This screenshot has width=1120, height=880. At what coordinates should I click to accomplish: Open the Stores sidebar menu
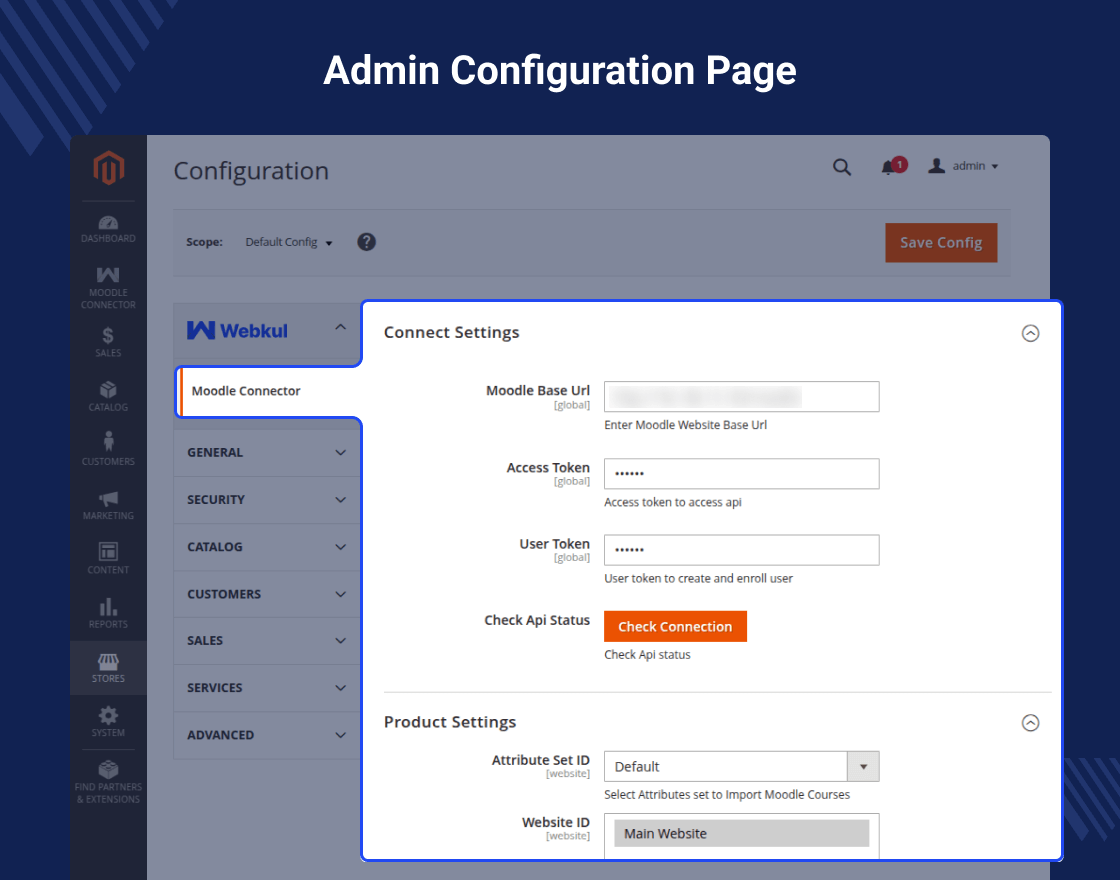point(108,668)
